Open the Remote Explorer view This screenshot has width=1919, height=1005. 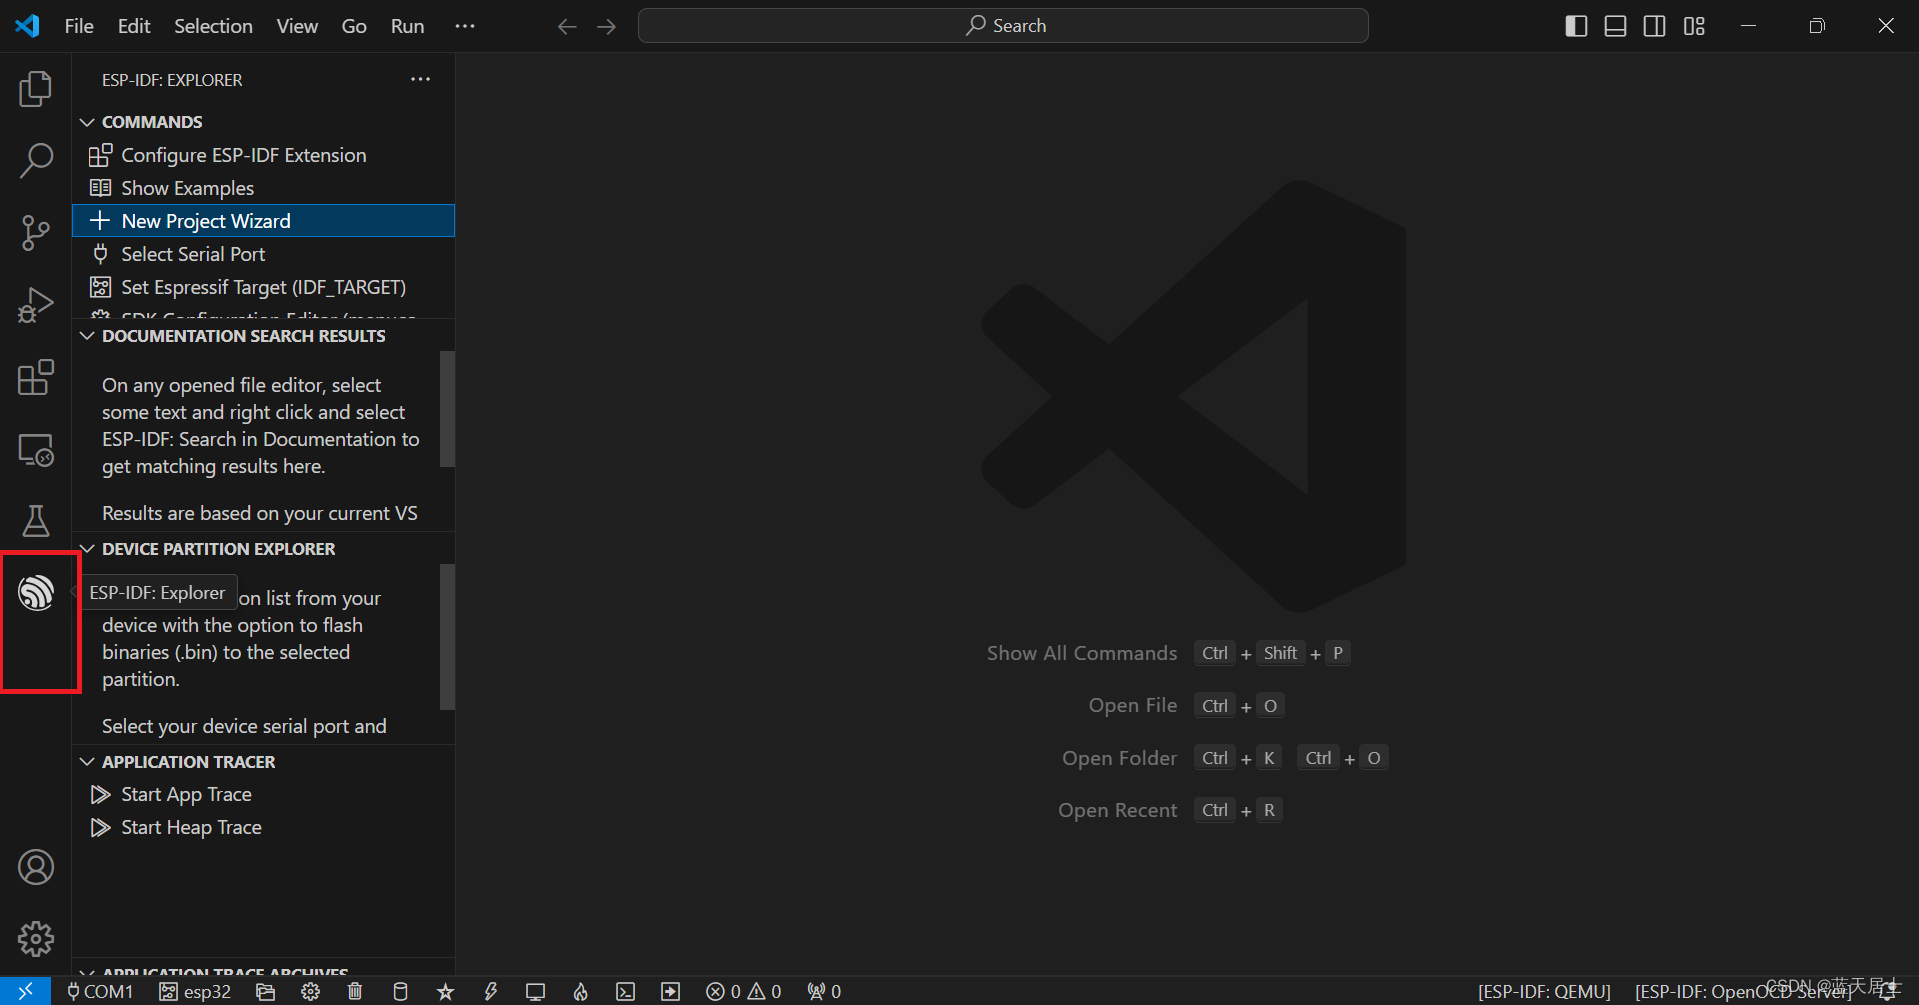[x=36, y=449]
